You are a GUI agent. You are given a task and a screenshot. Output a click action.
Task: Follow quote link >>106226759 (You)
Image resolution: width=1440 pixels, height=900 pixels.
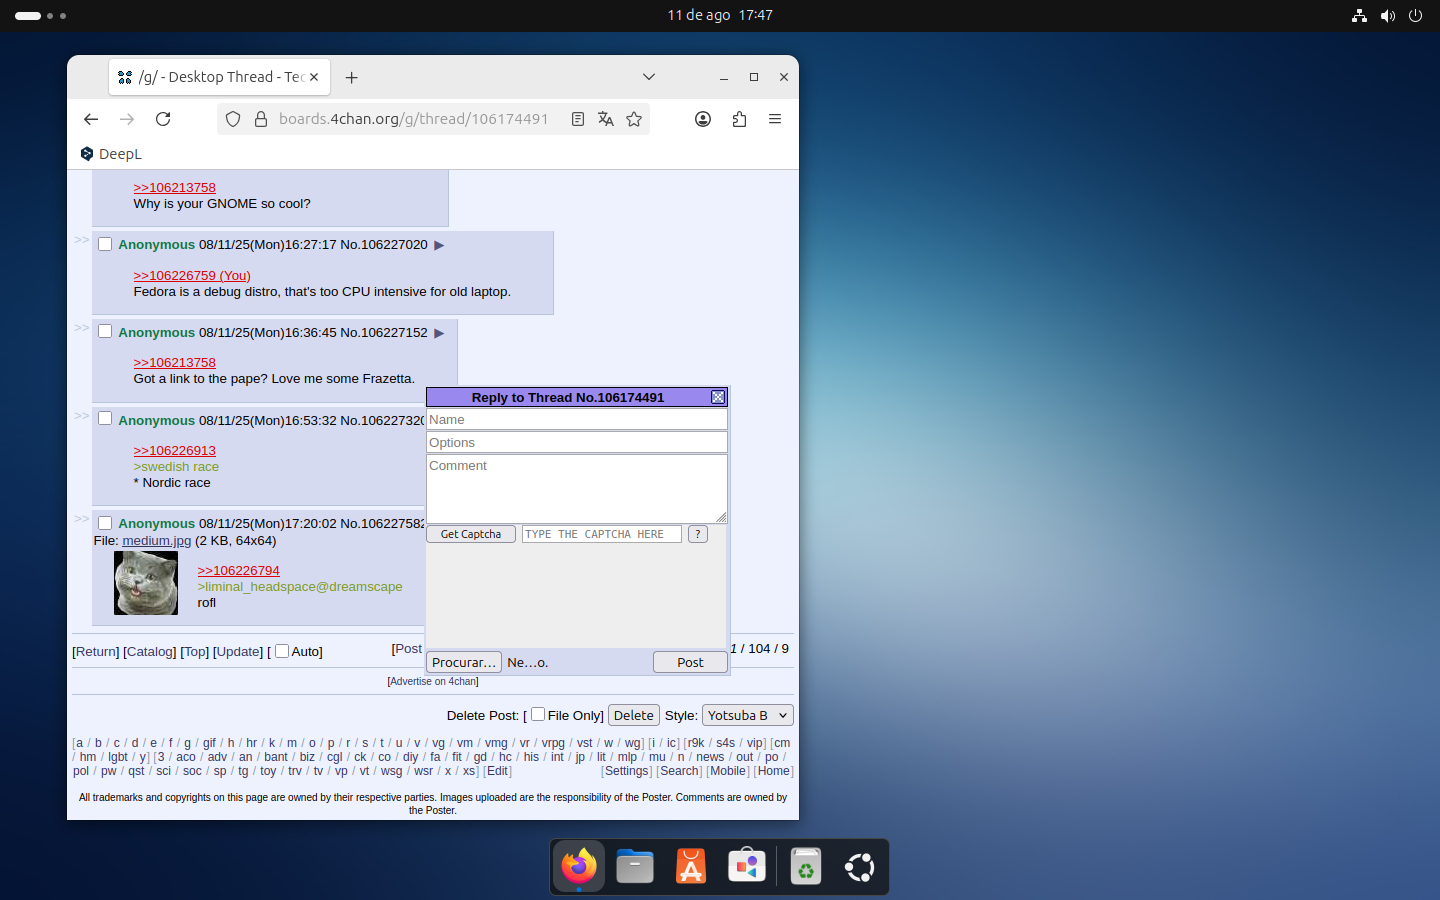point(192,276)
